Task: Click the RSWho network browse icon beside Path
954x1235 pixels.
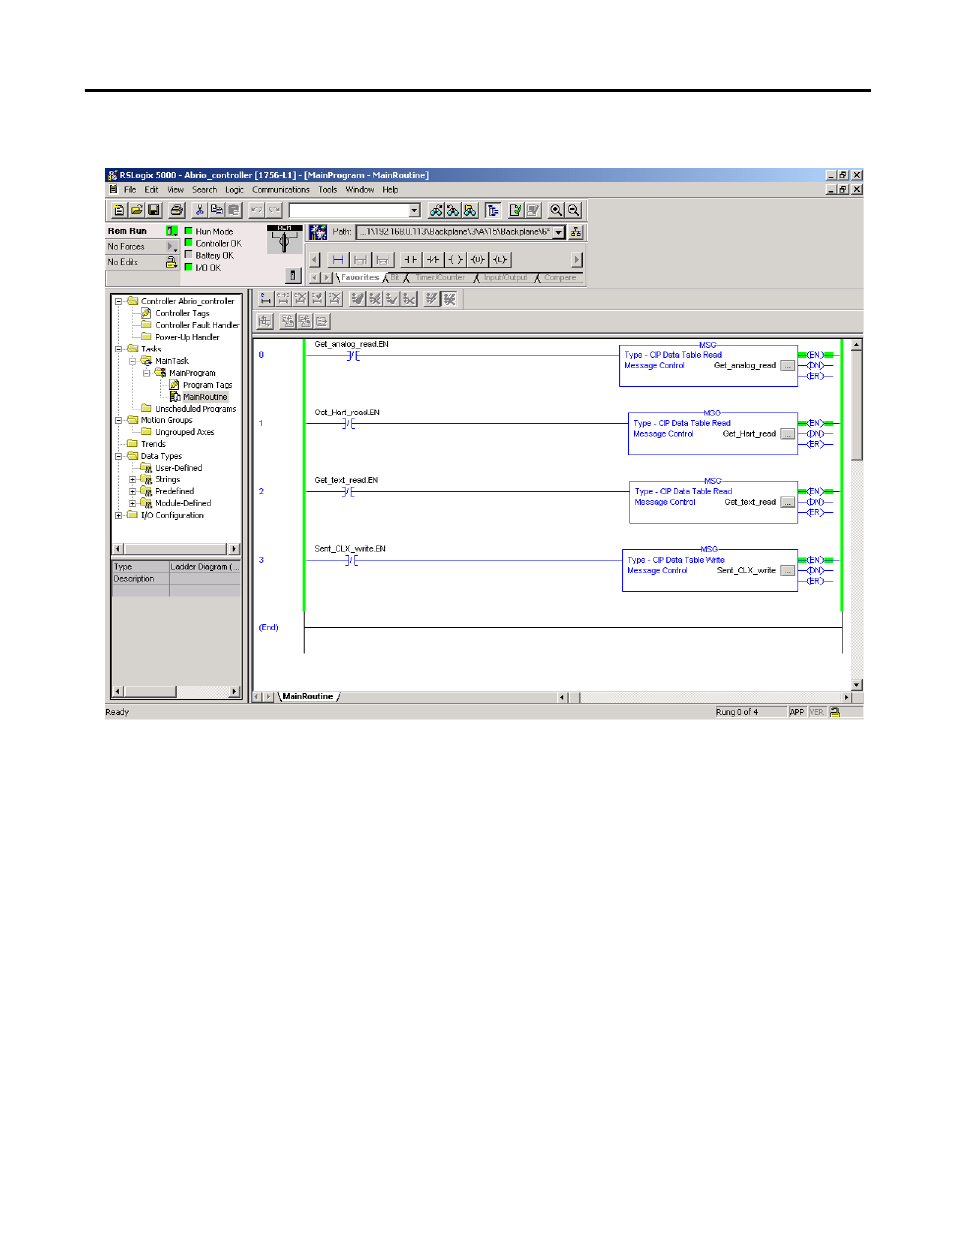Action: pyautogui.click(x=576, y=232)
